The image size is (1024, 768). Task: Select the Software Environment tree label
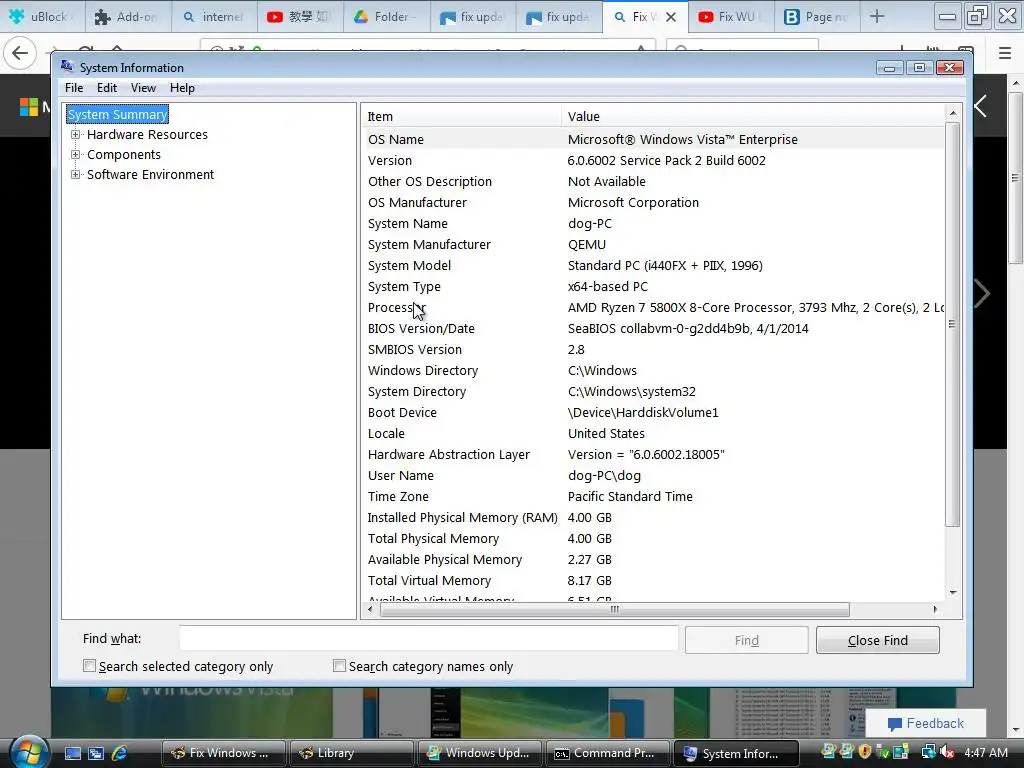pos(150,174)
